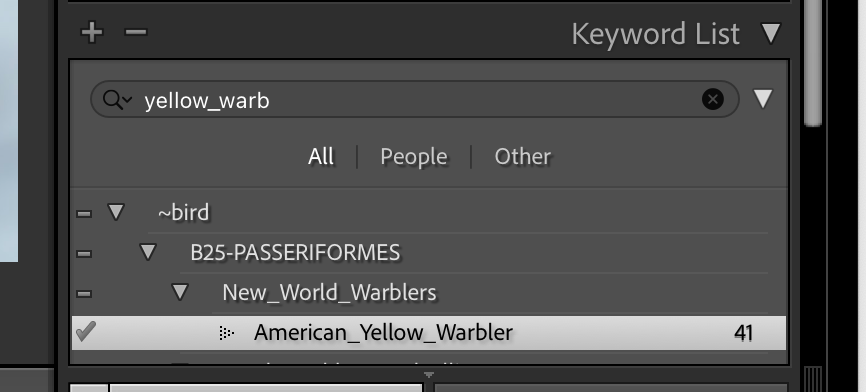The width and height of the screenshot is (866, 392).
Task: Switch to the Other keyword filter
Action: [522, 157]
